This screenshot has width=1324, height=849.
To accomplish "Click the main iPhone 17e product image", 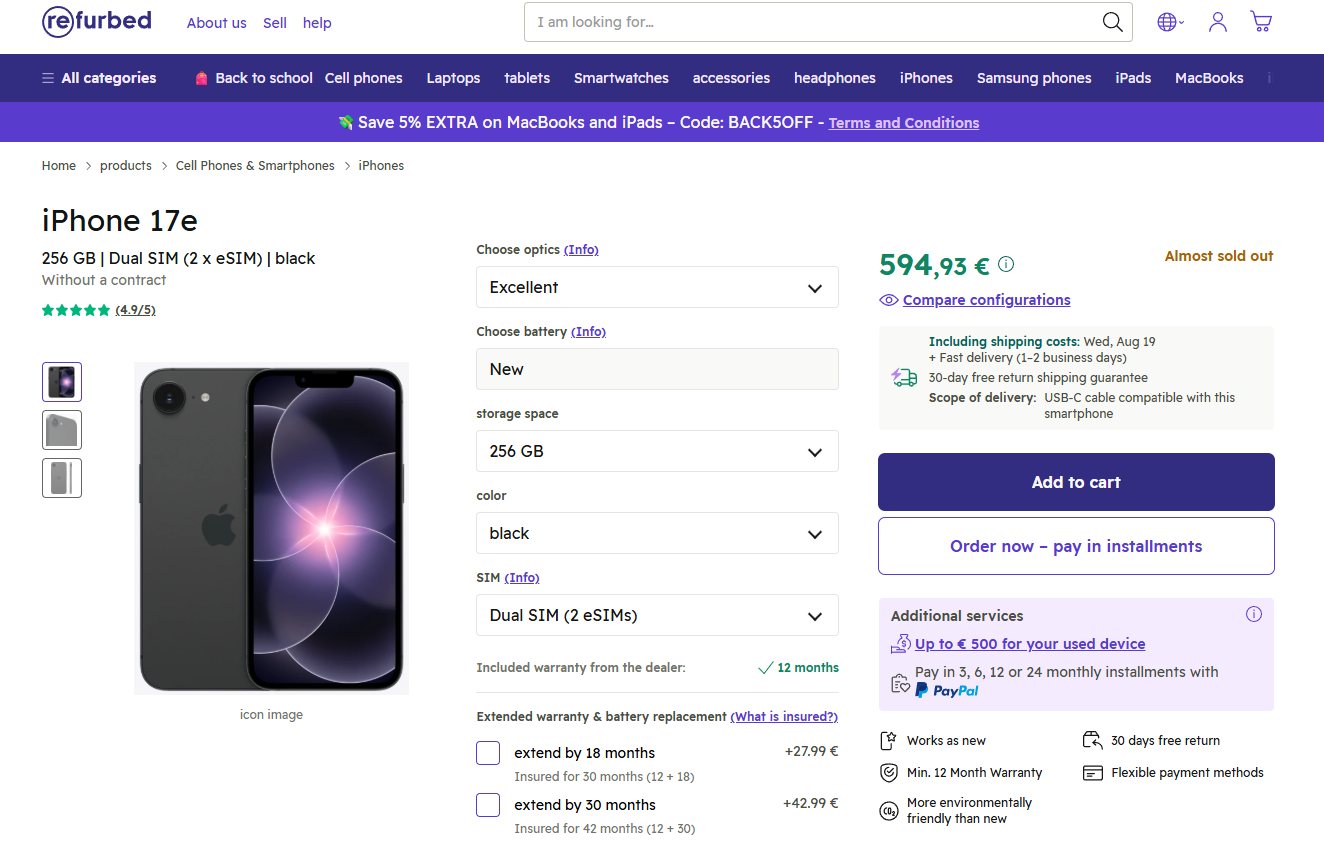I will pyautogui.click(x=271, y=528).
